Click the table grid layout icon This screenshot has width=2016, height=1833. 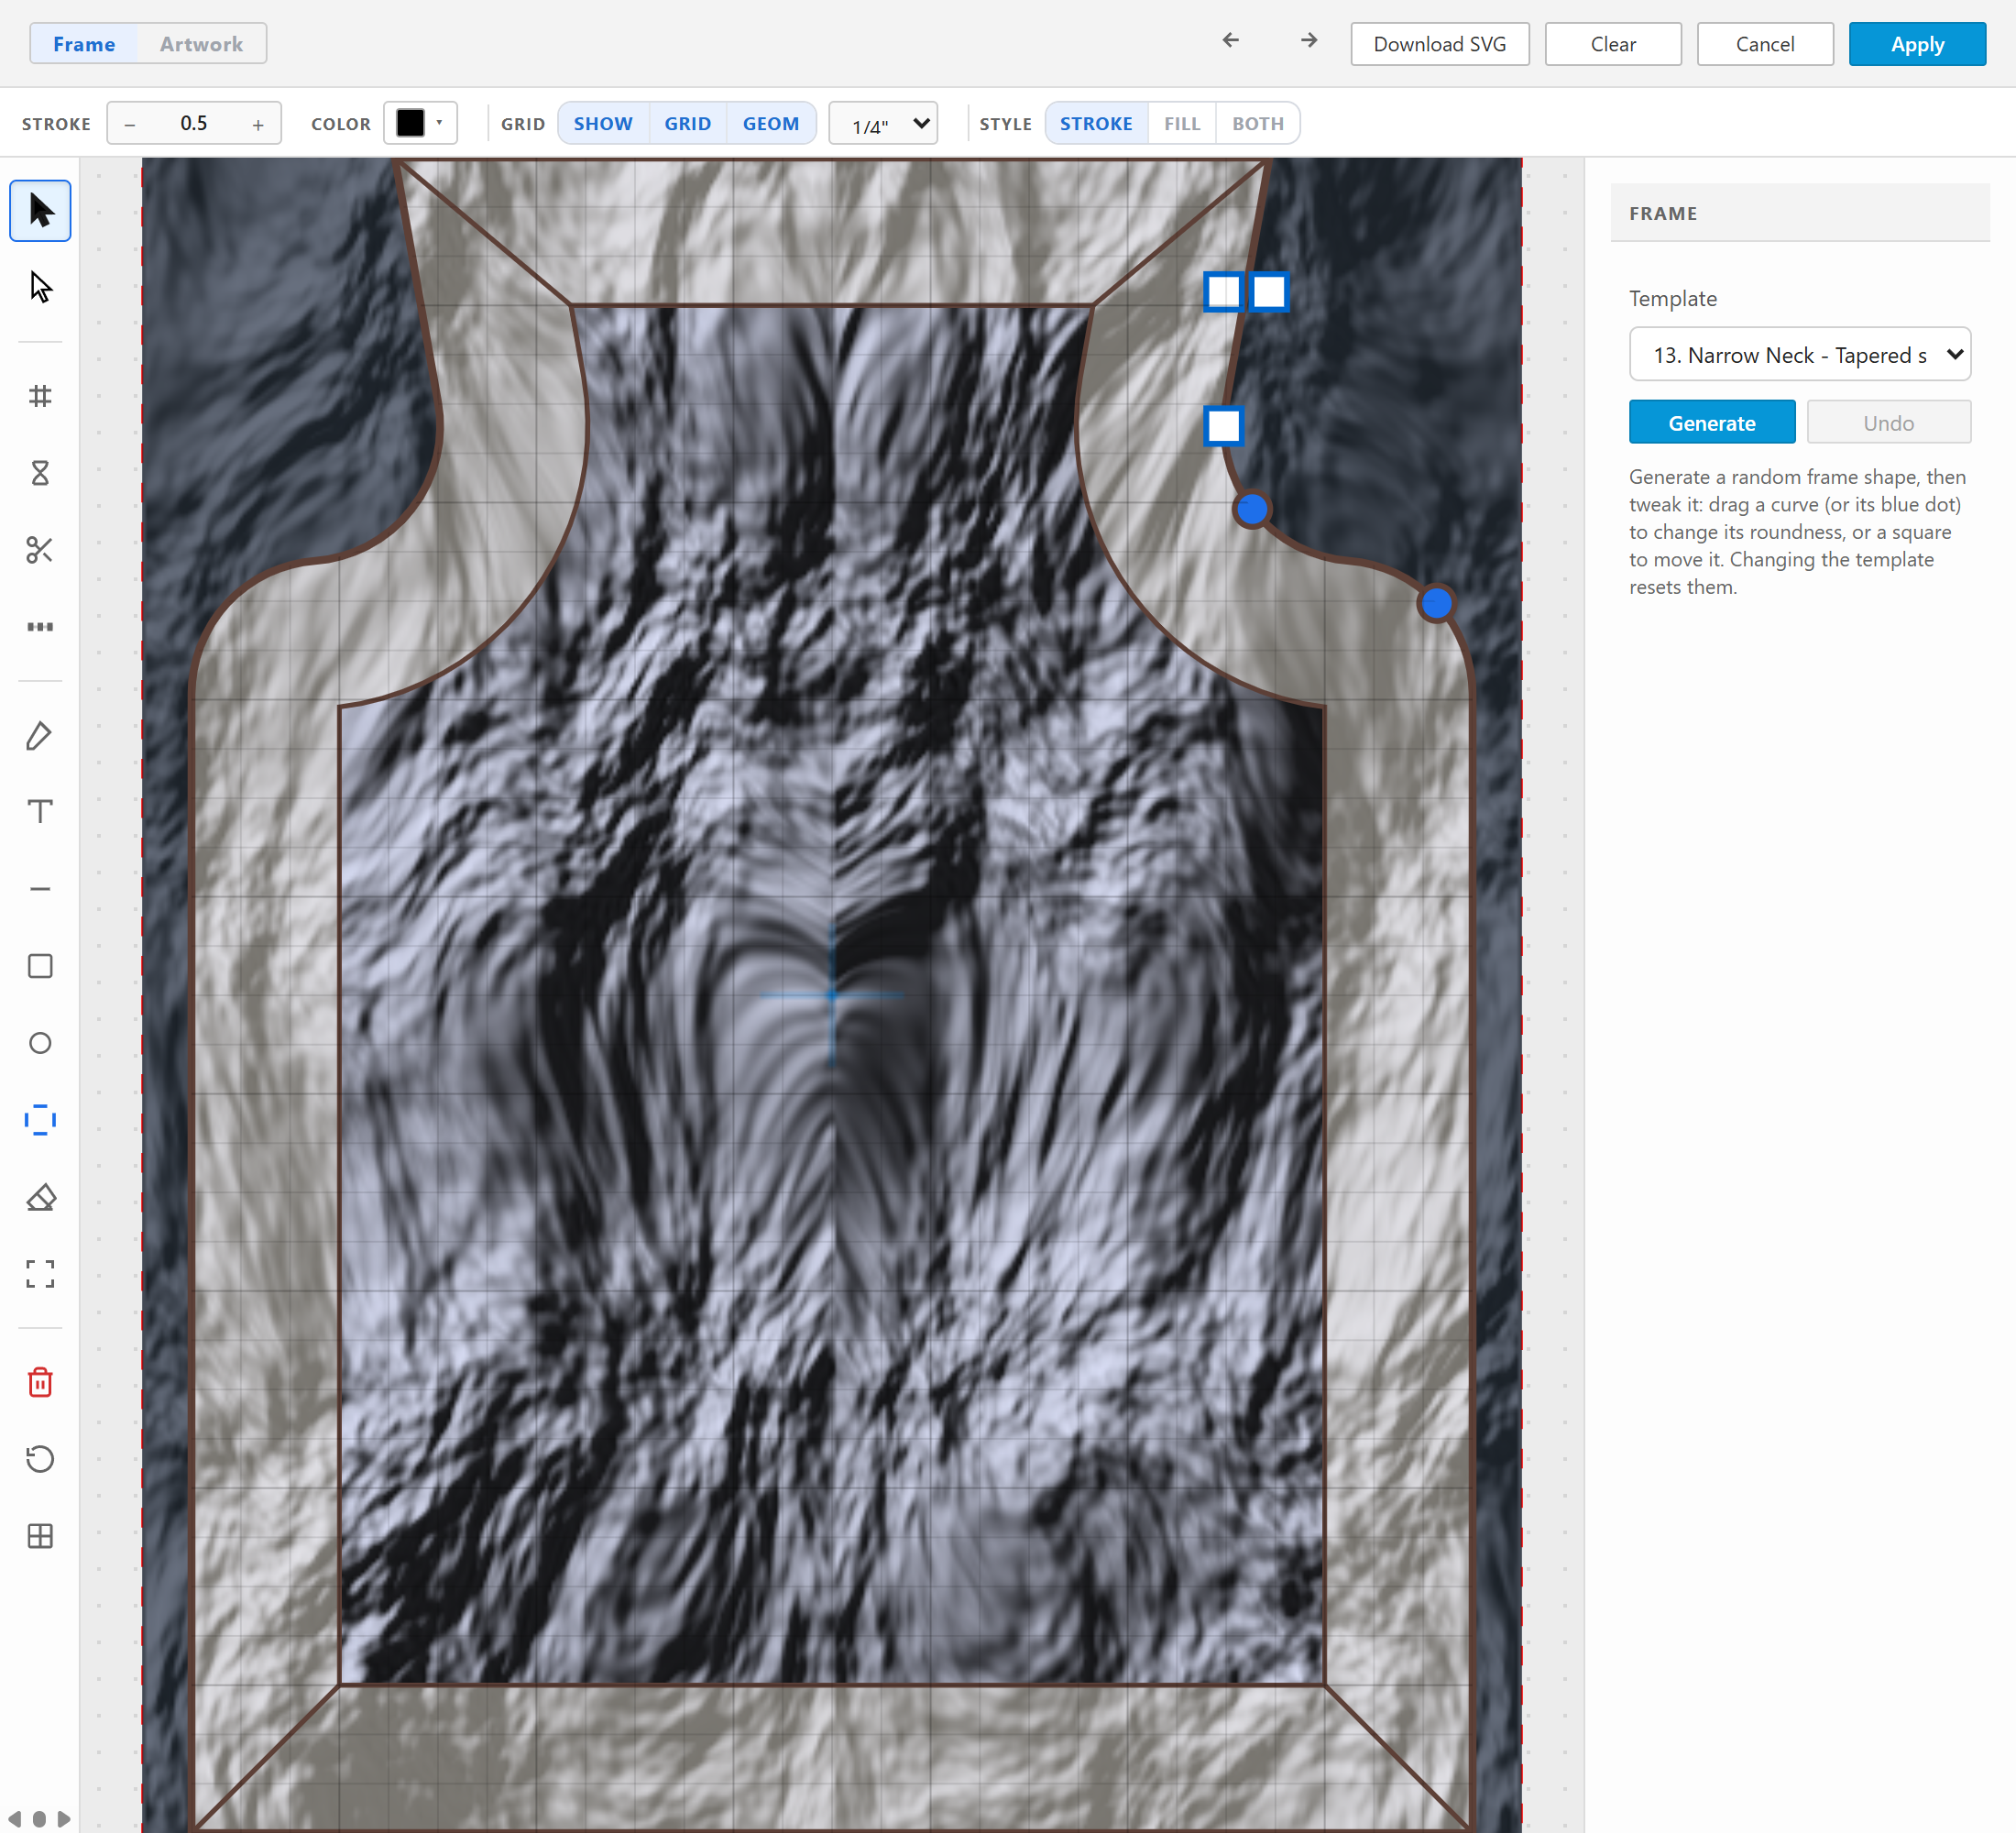click(x=40, y=1536)
